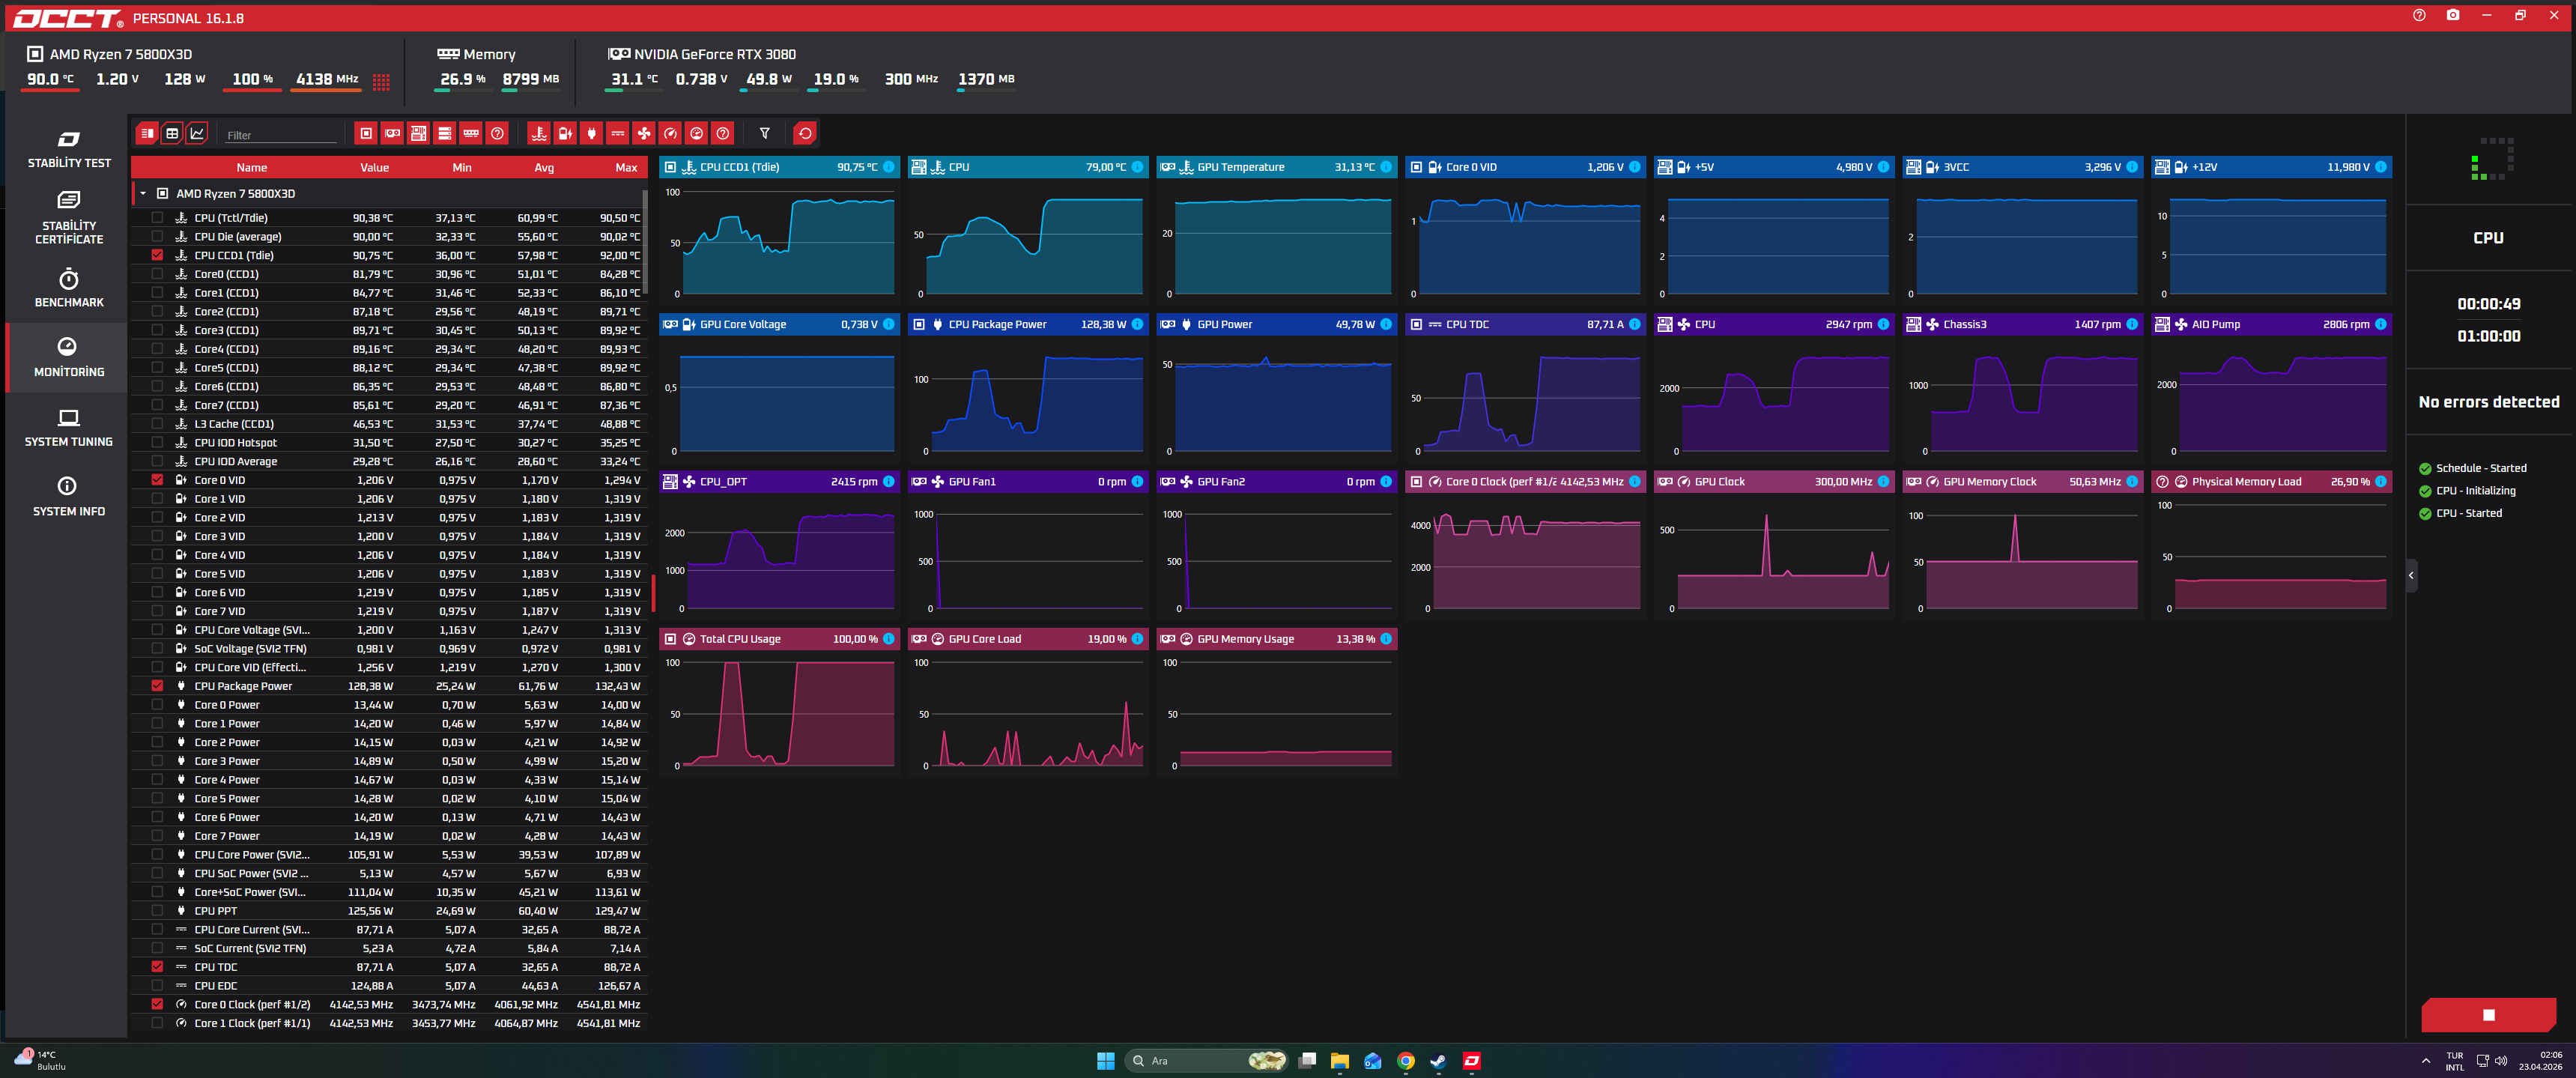
Task: Sort the table by the Avg column
Action: pyautogui.click(x=544, y=167)
